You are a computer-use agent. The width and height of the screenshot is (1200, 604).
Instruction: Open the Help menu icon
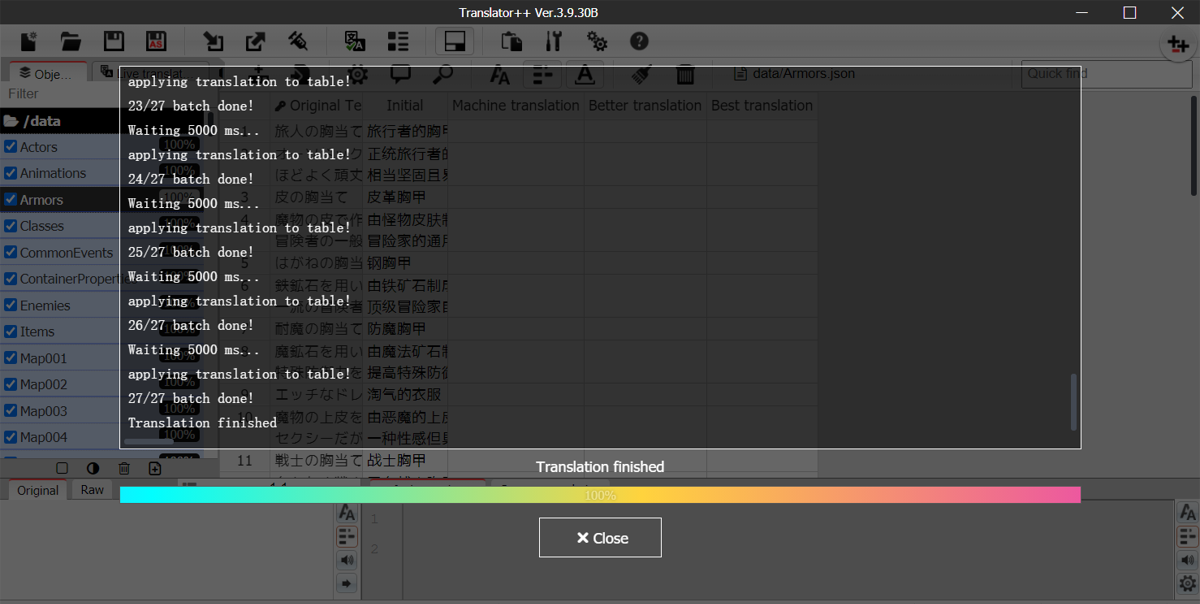[x=639, y=41]
